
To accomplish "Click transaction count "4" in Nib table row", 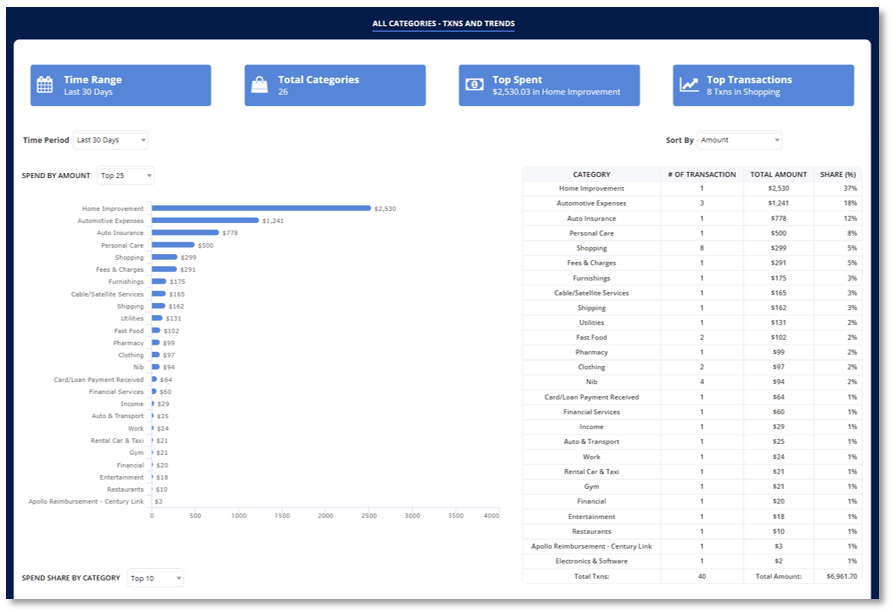I will point(702,382).
